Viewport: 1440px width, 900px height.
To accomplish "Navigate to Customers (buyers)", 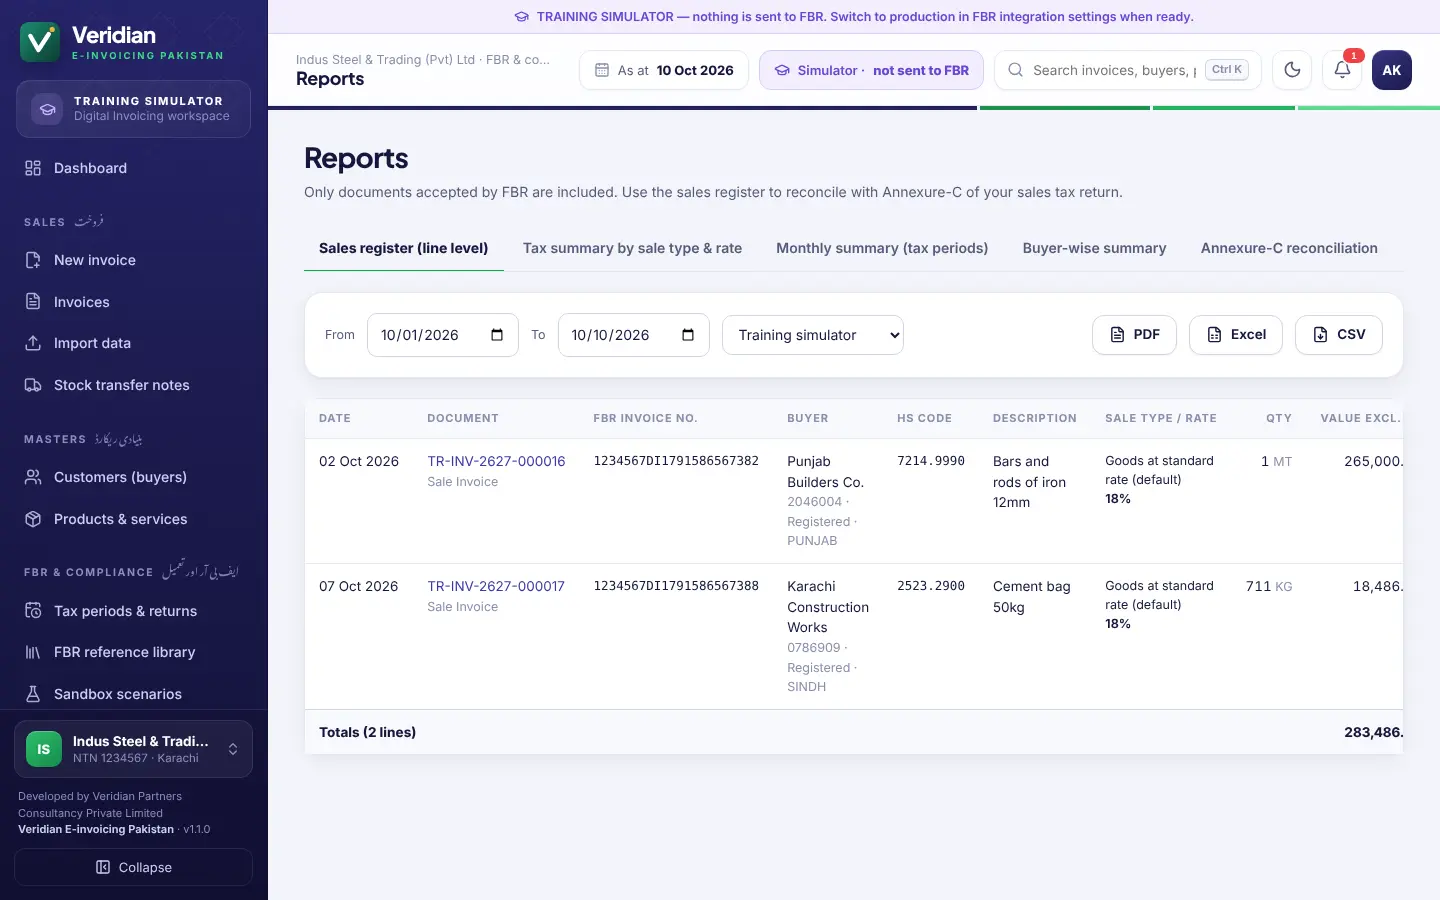I will tap(133, 477).
